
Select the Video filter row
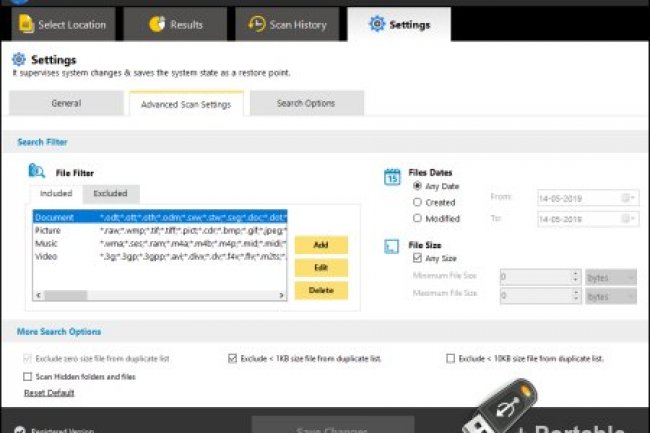pyautogui.click(x=160, y=256)
